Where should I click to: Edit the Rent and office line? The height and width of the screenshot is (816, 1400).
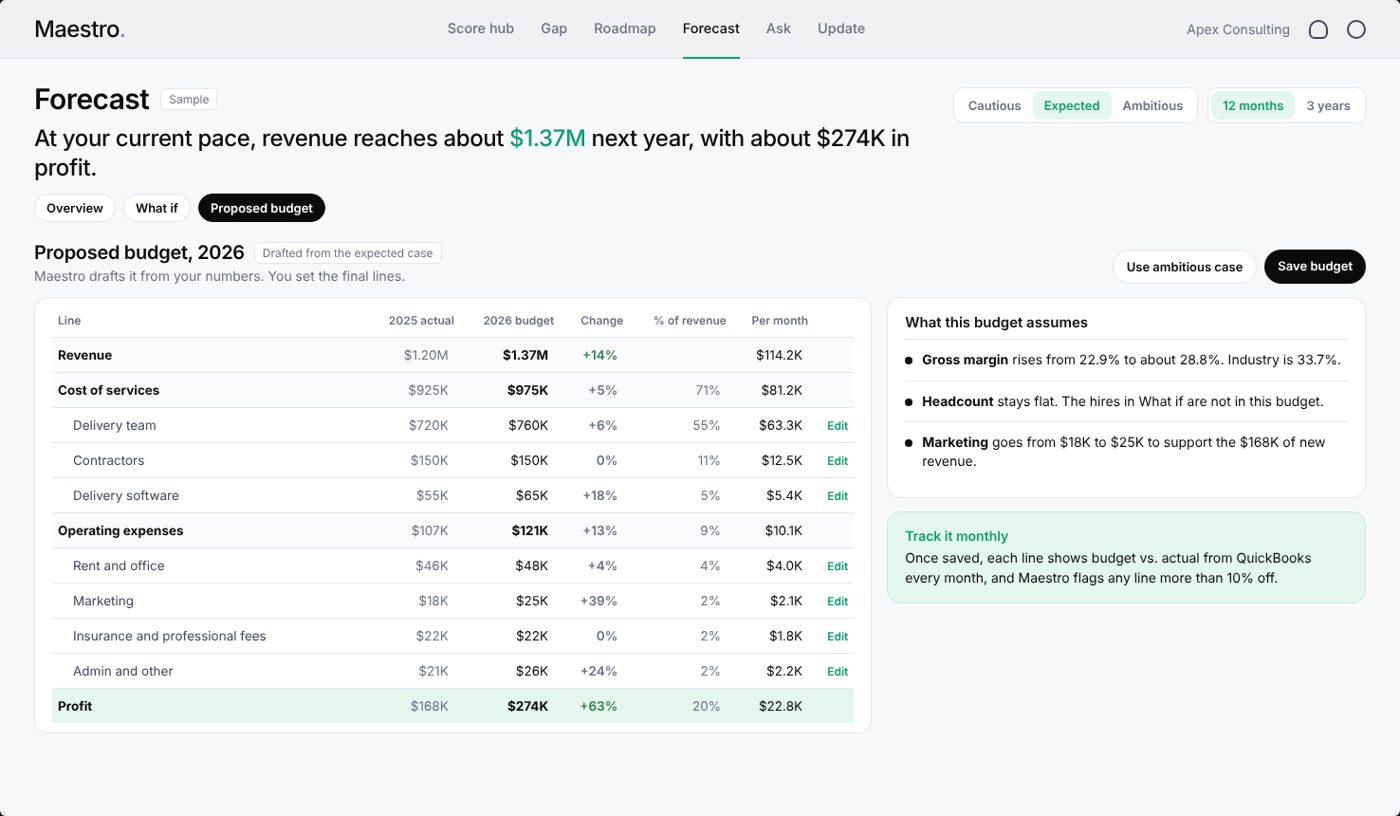pos(837,566)
